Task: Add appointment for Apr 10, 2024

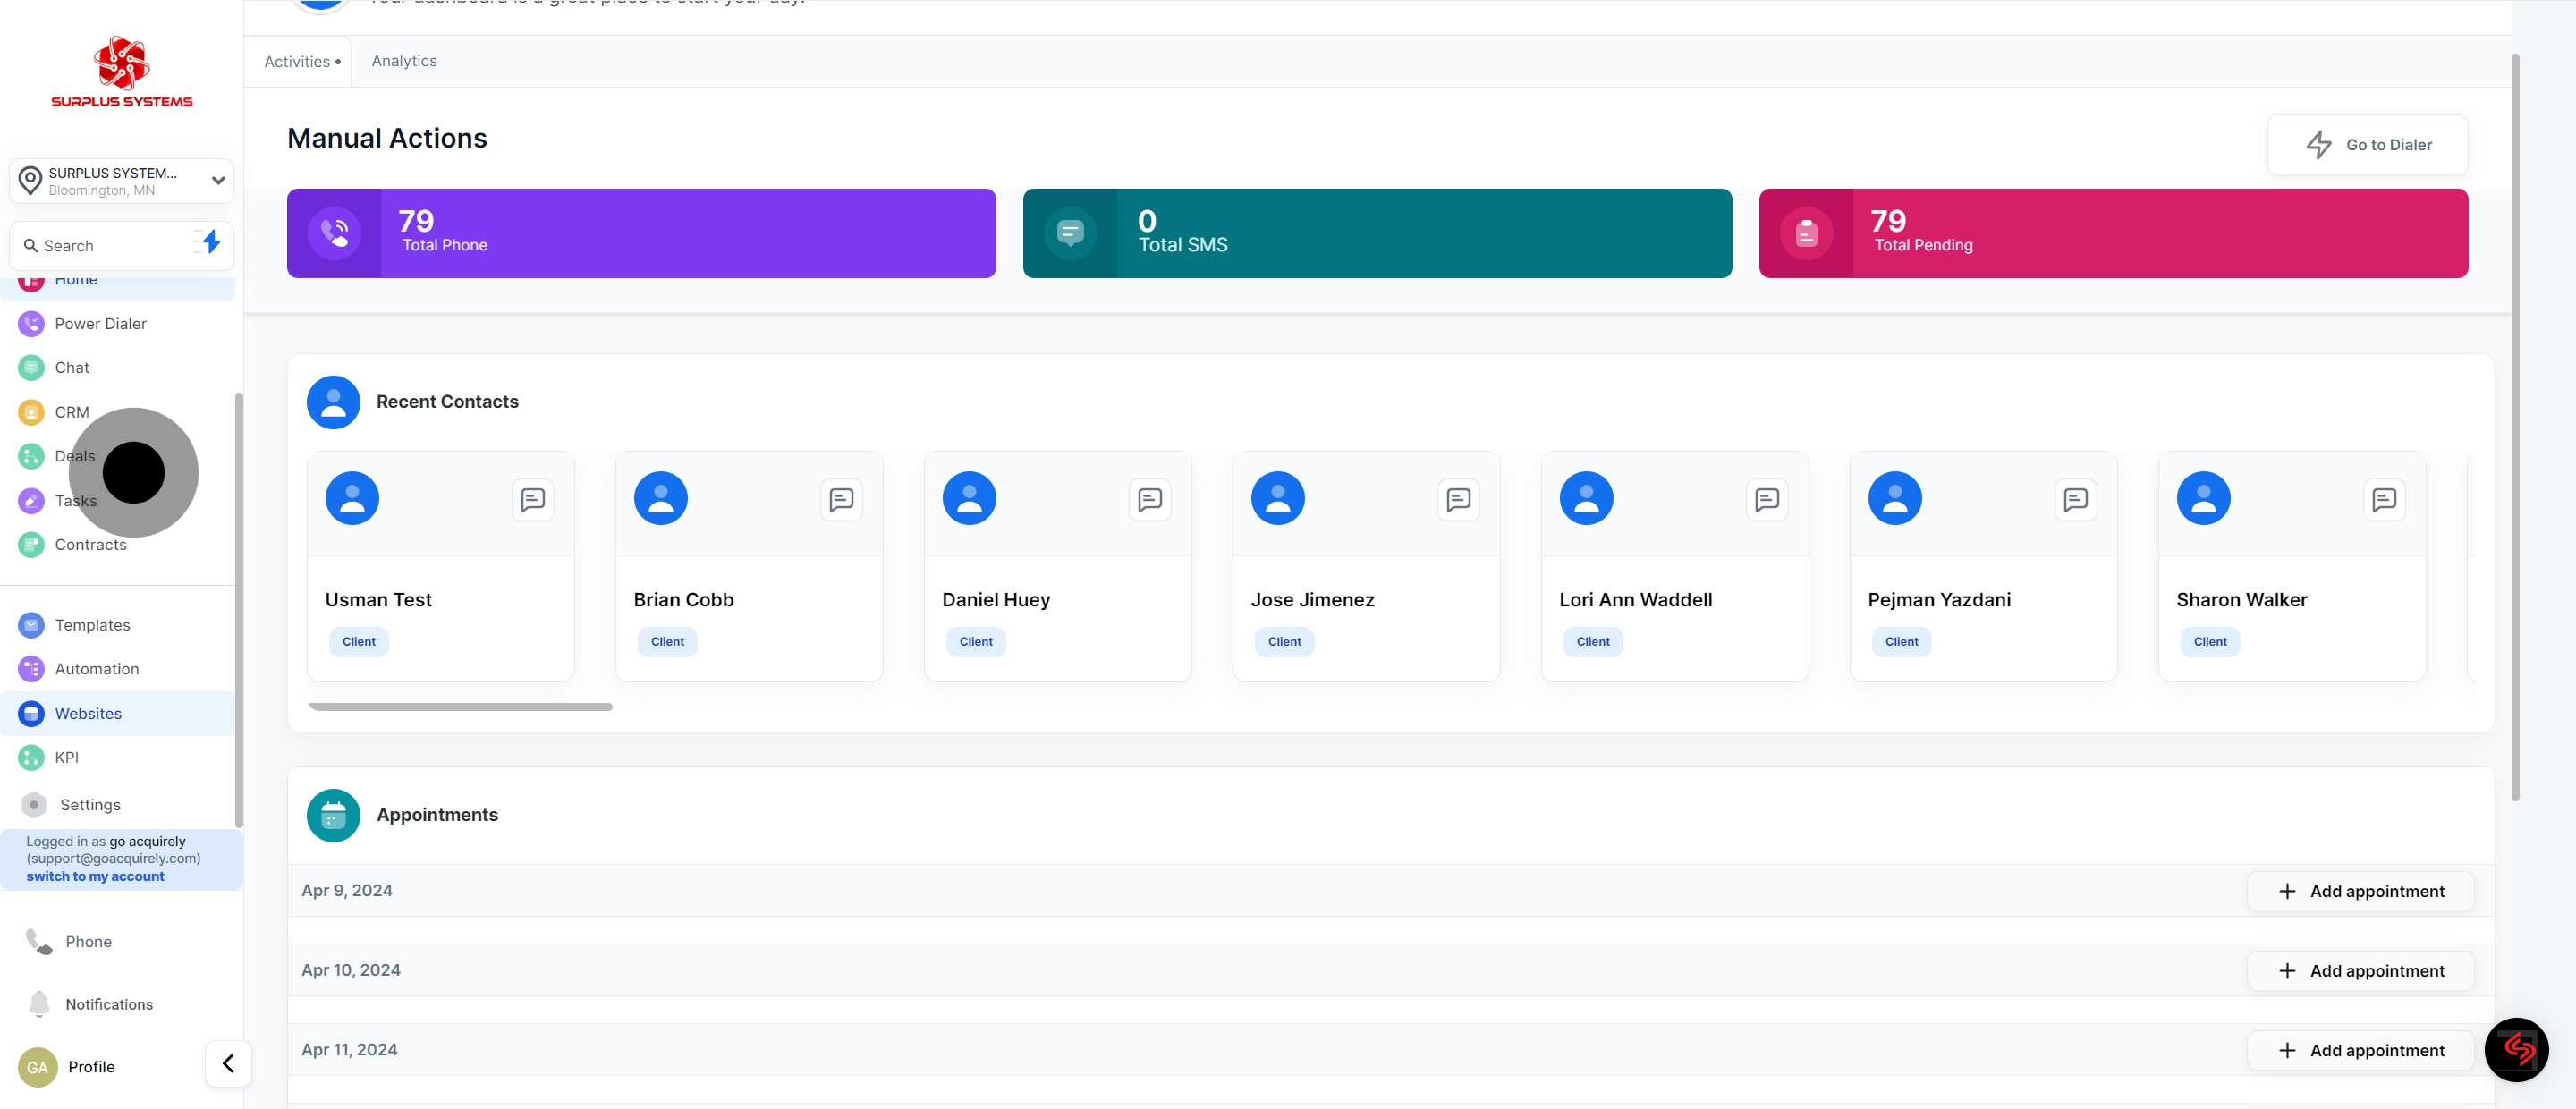Action: point(2360,971)
